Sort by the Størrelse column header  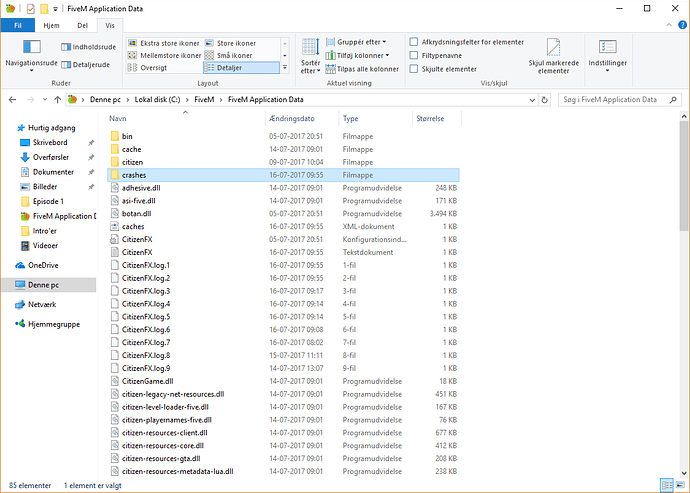[437, 118]
